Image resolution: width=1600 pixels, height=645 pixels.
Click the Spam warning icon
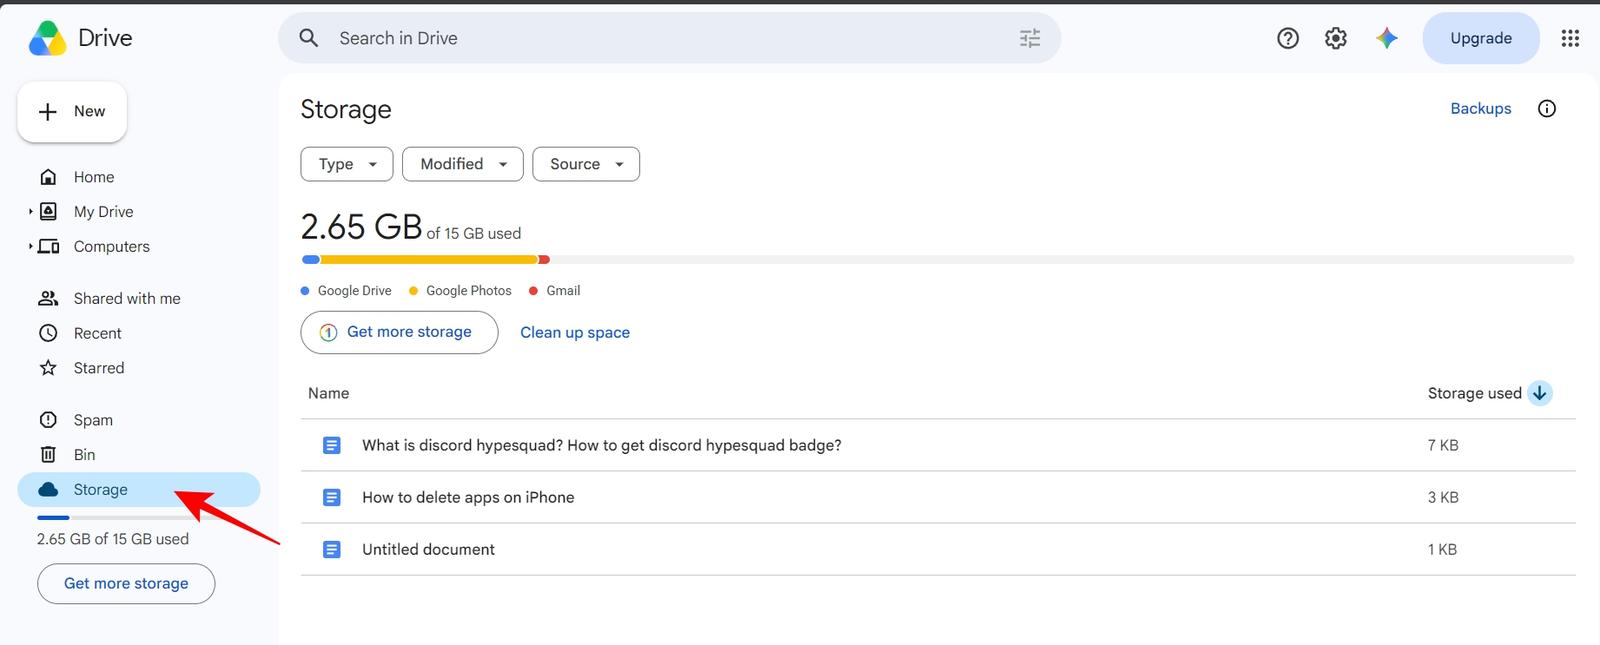click(x=48, y=420)
